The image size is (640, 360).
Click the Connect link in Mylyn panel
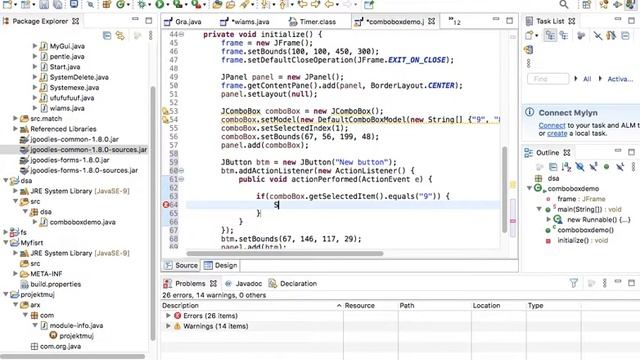coord(552,125)
